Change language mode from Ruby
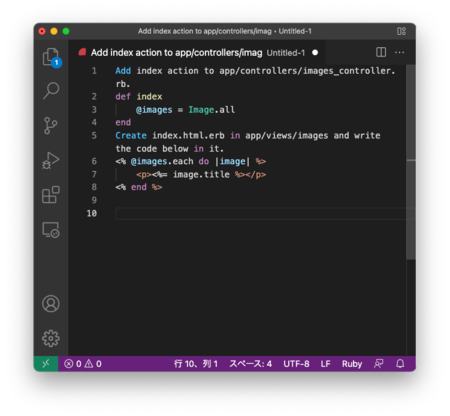 (352, 364)
